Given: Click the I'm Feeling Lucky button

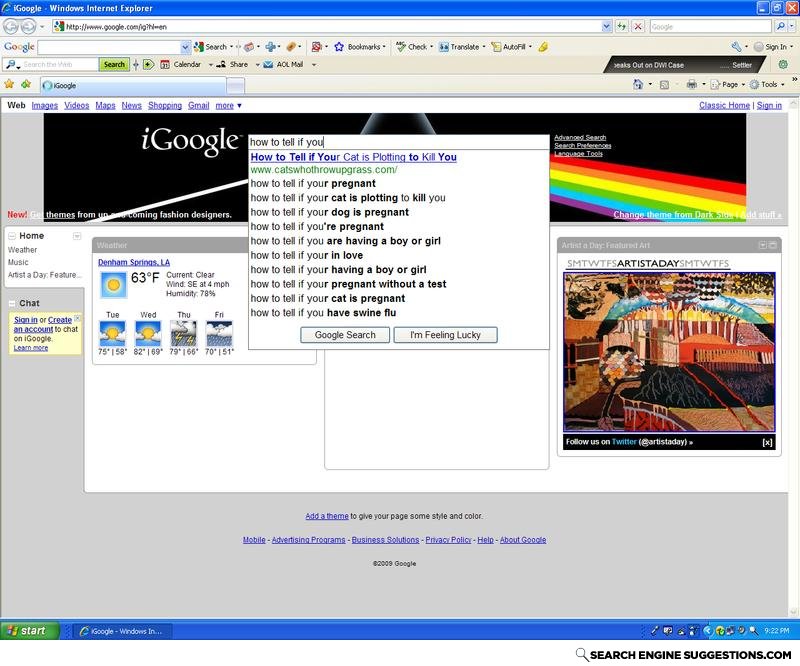Looking at the screenshot, I should point(445,335).
